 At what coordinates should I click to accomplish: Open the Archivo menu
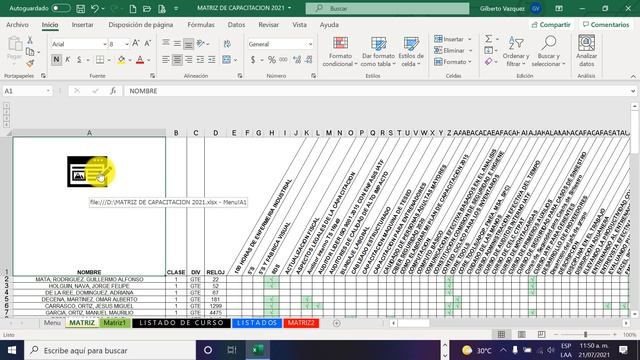pyautogui.click(x=18, y=25)
